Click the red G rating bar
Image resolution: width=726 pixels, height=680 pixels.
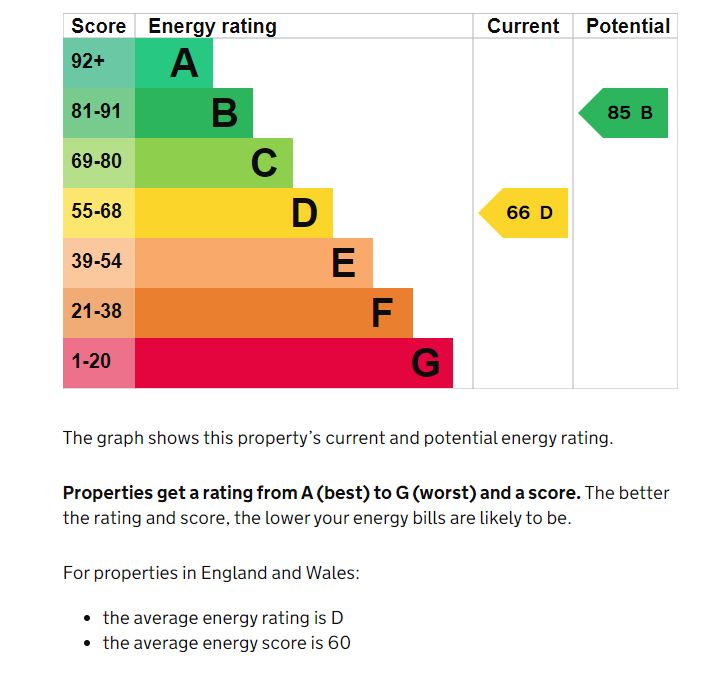[x=293, y=363]
